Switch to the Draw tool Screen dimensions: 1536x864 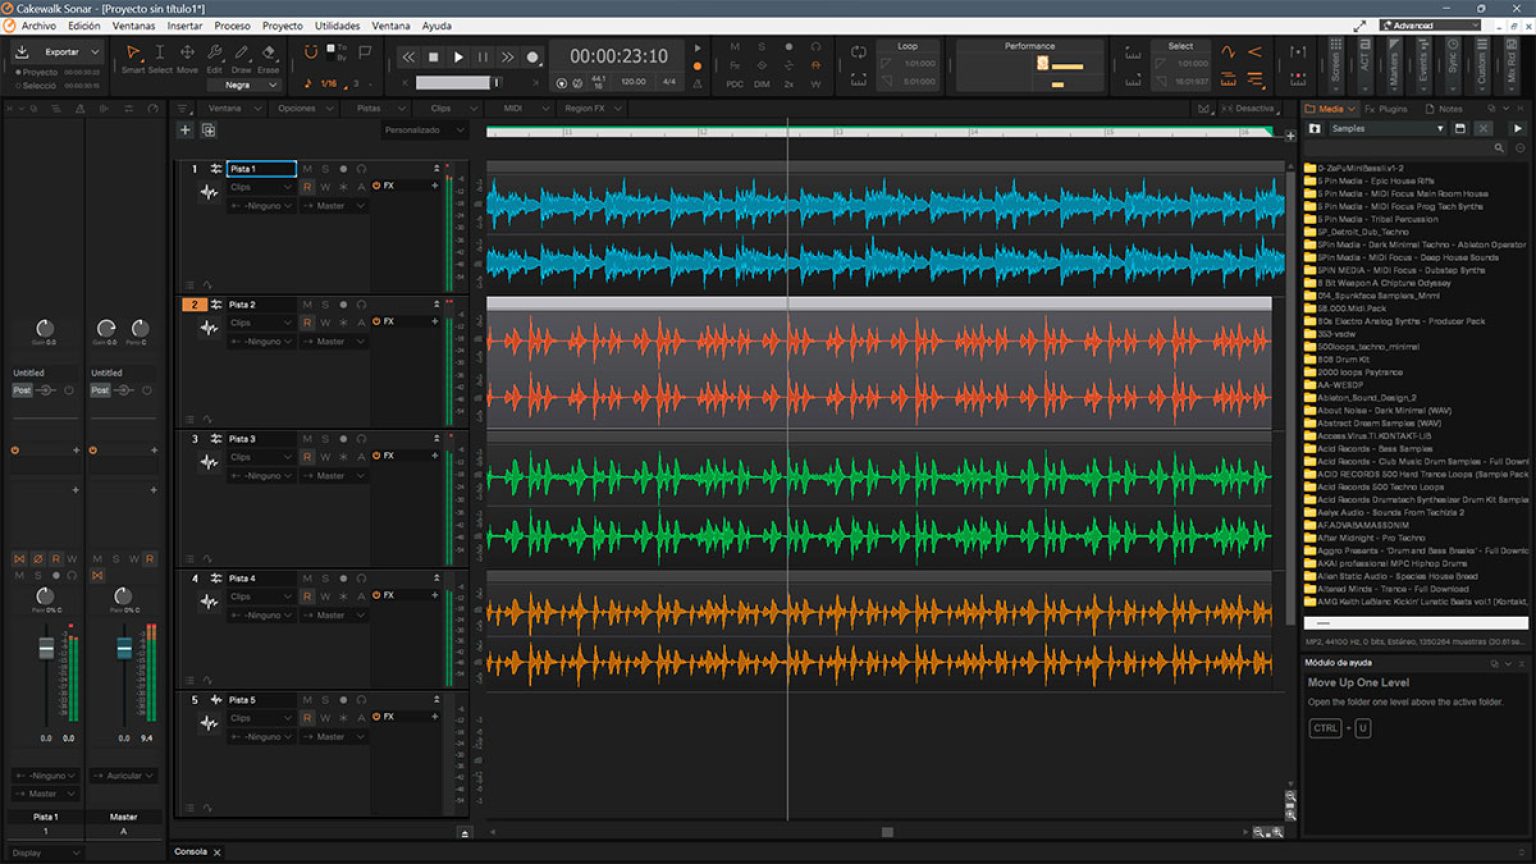pyautogui.click(x=240, y=53)
